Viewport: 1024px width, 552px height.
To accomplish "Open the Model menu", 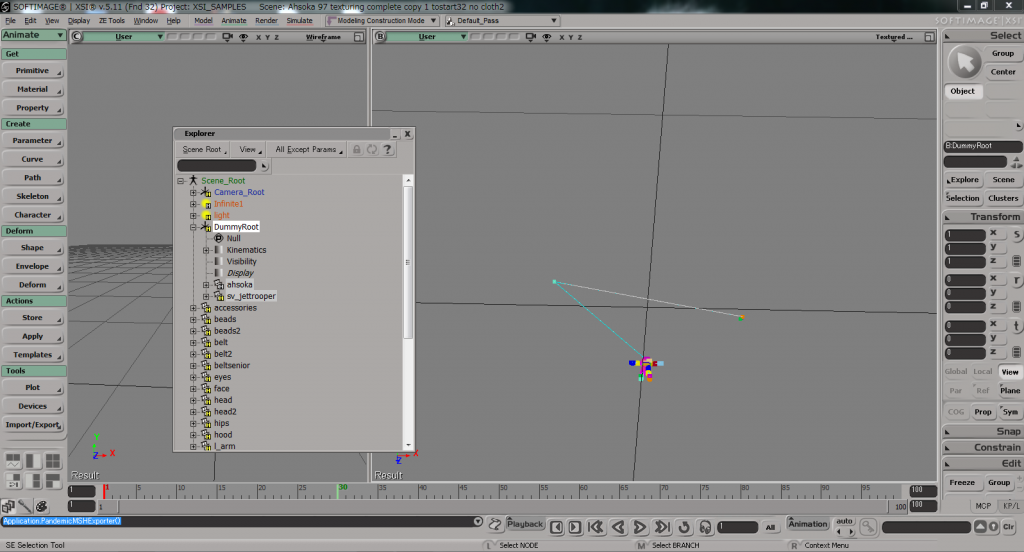I will pos(203,21).
